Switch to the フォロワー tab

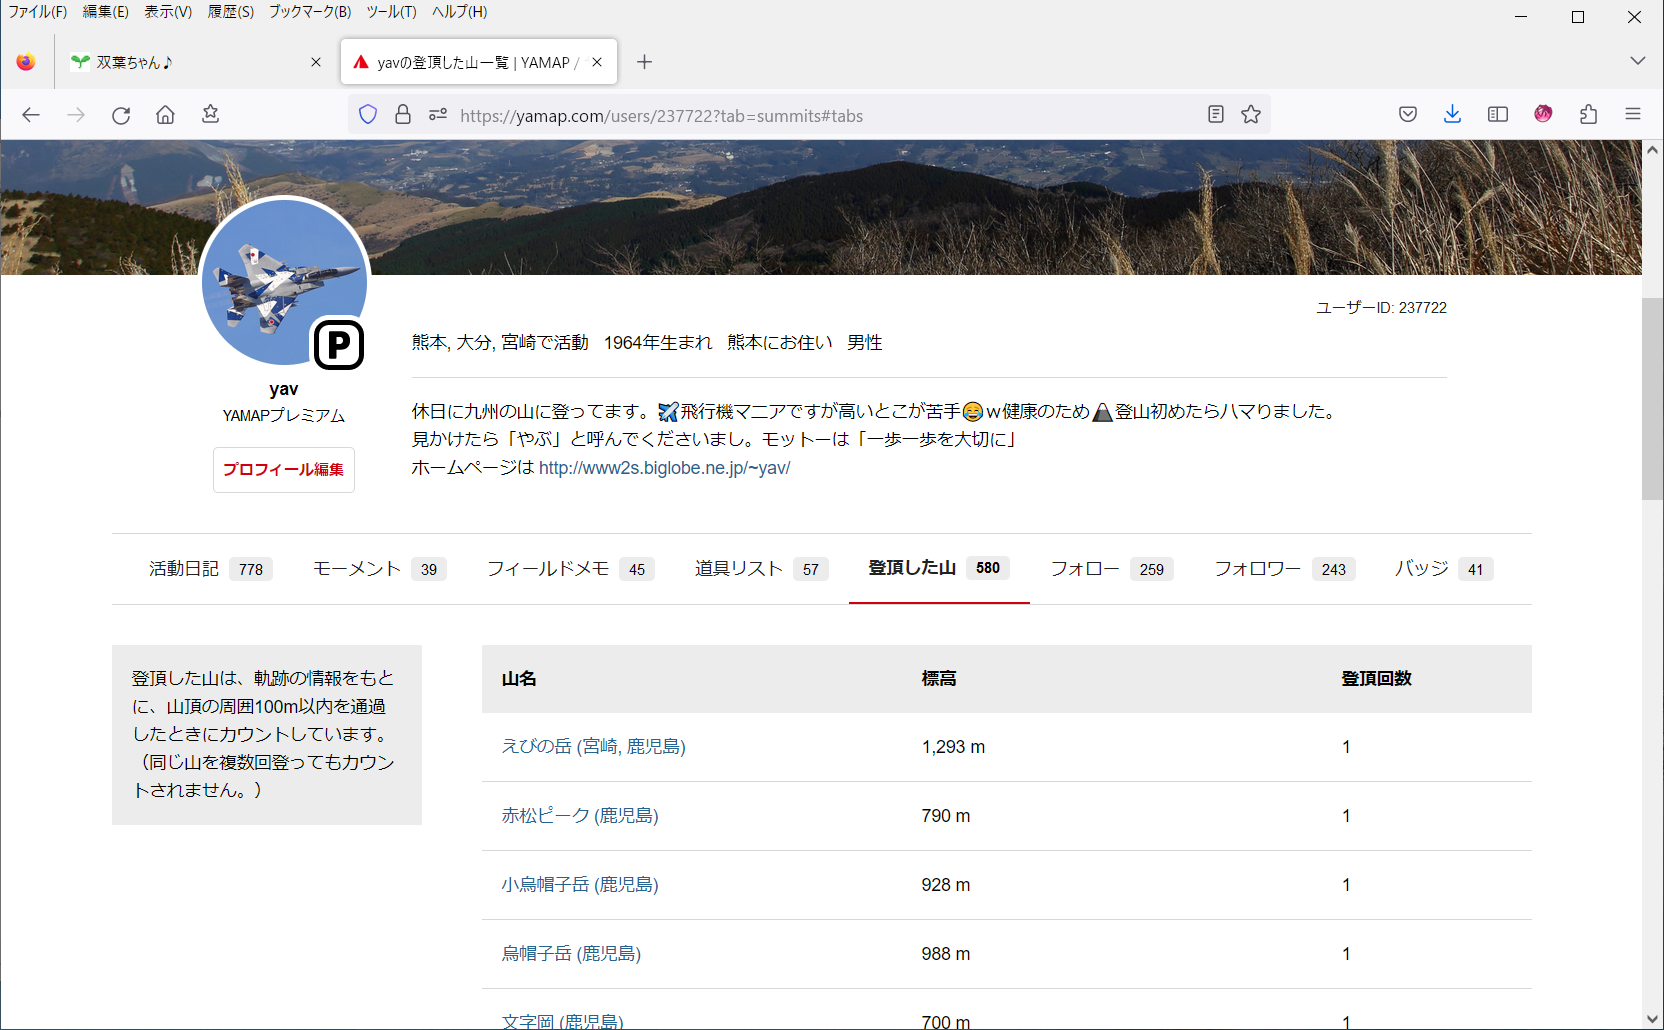click(x=1256, y=568)
